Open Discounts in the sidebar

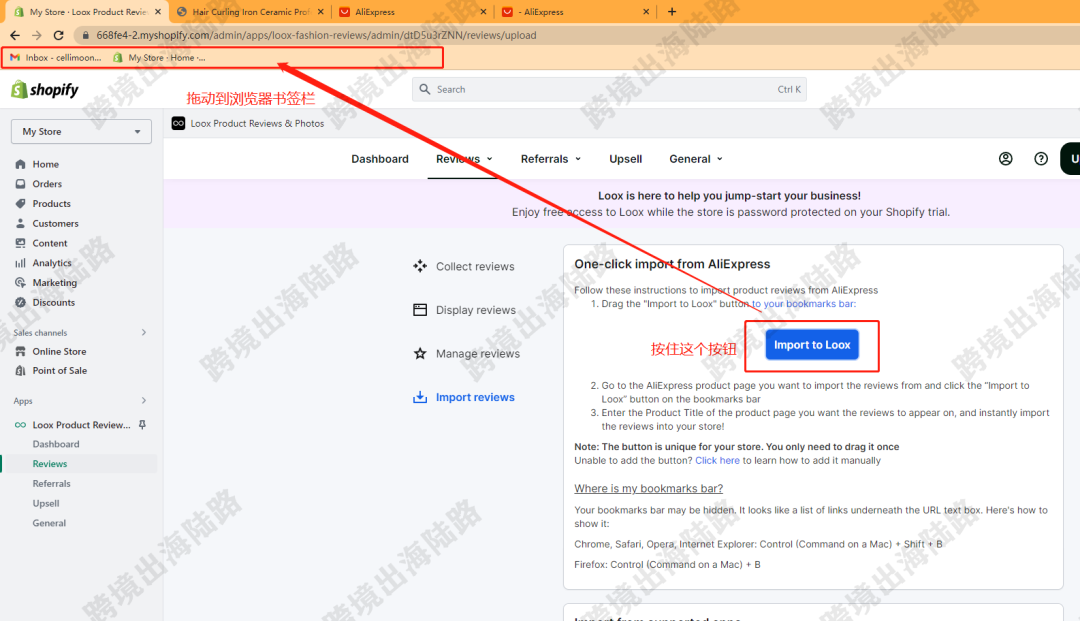53,302
